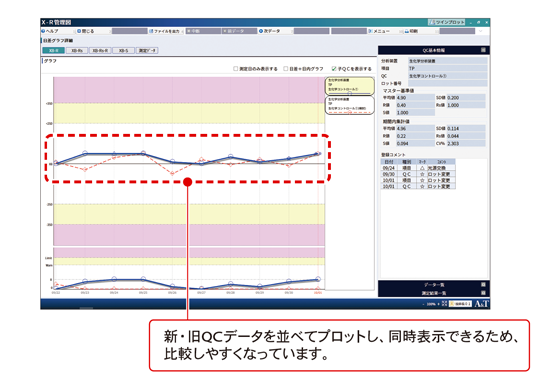
Task: Select the 09/24 光源交換 comment row
Action: pyautogui.click(x=418, y=168)
